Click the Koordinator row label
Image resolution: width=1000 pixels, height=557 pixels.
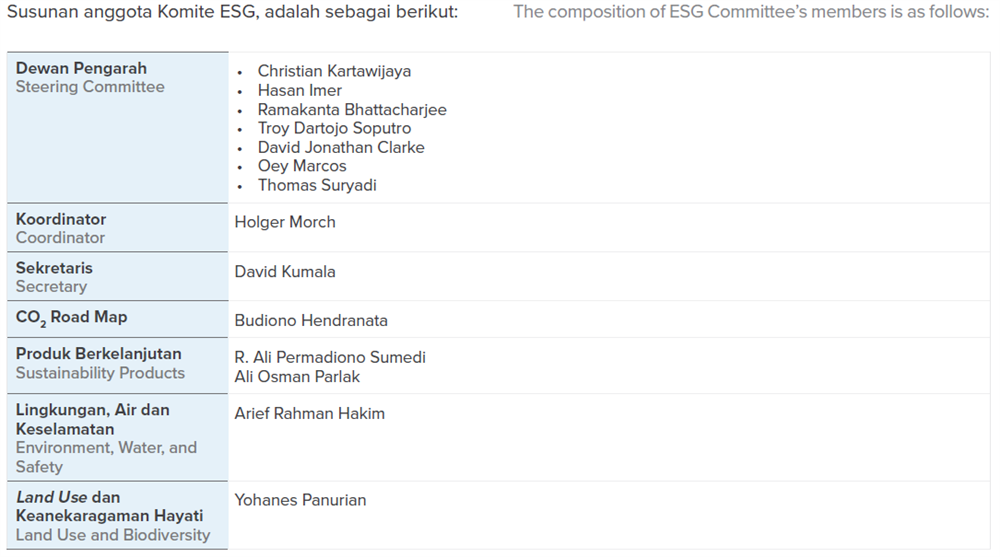[117, 228]
